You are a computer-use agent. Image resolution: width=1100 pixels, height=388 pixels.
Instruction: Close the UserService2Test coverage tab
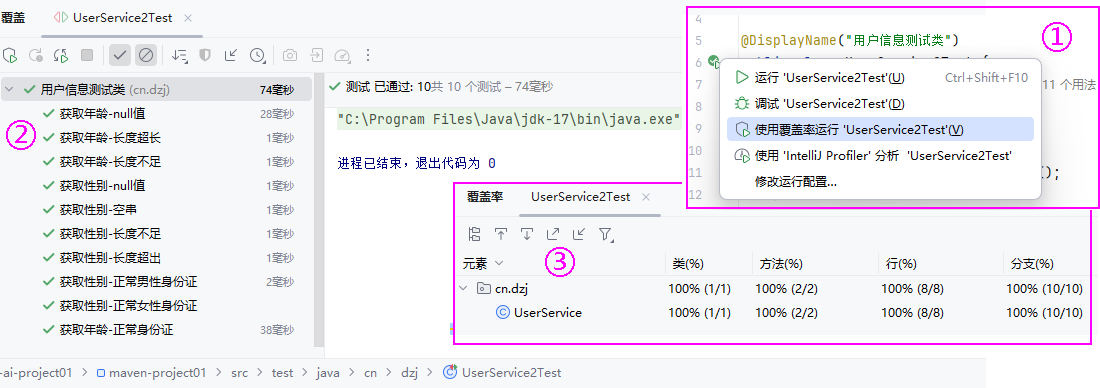(x=645, y=197)
